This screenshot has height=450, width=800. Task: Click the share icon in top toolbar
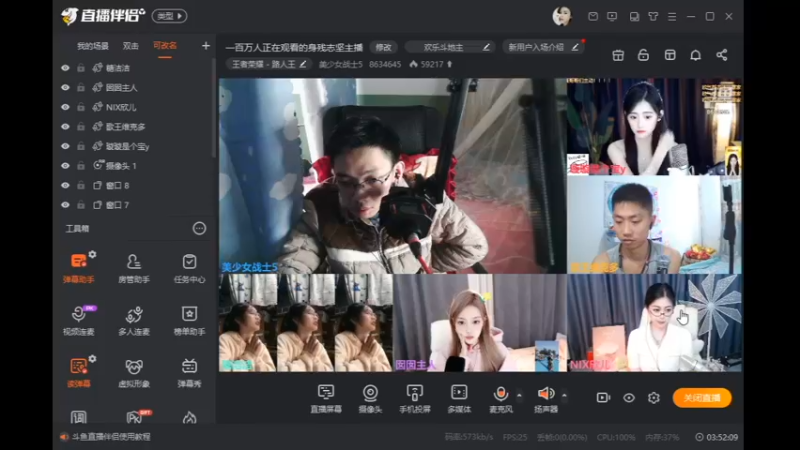pos(721,55)
